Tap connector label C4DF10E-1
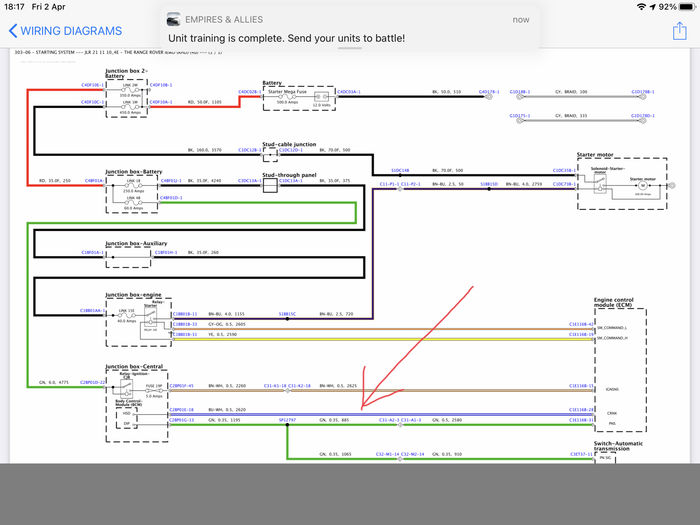The image size is (700, 525). (x=92, y=85)
